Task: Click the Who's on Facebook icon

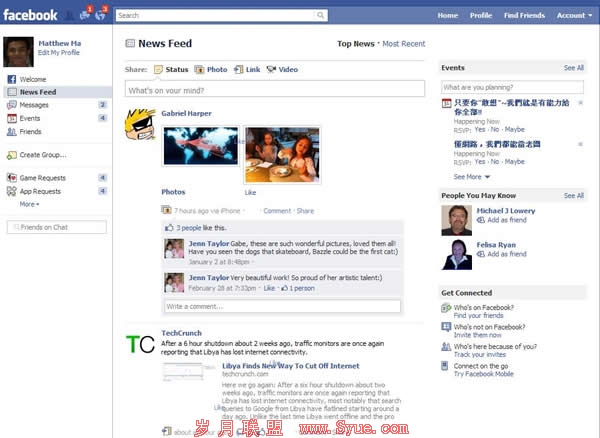Action: pos(445,308)
